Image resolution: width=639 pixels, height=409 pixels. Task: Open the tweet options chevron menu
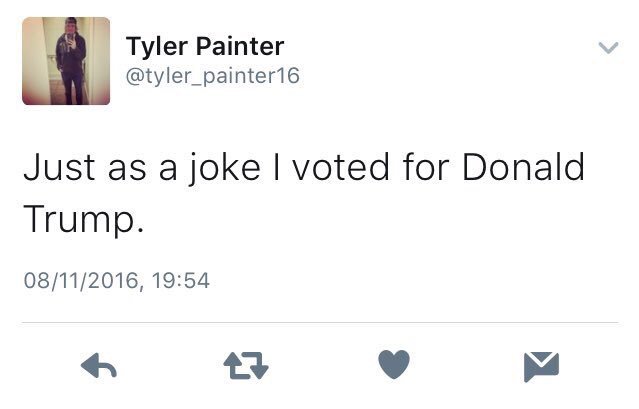coord(606,47)
